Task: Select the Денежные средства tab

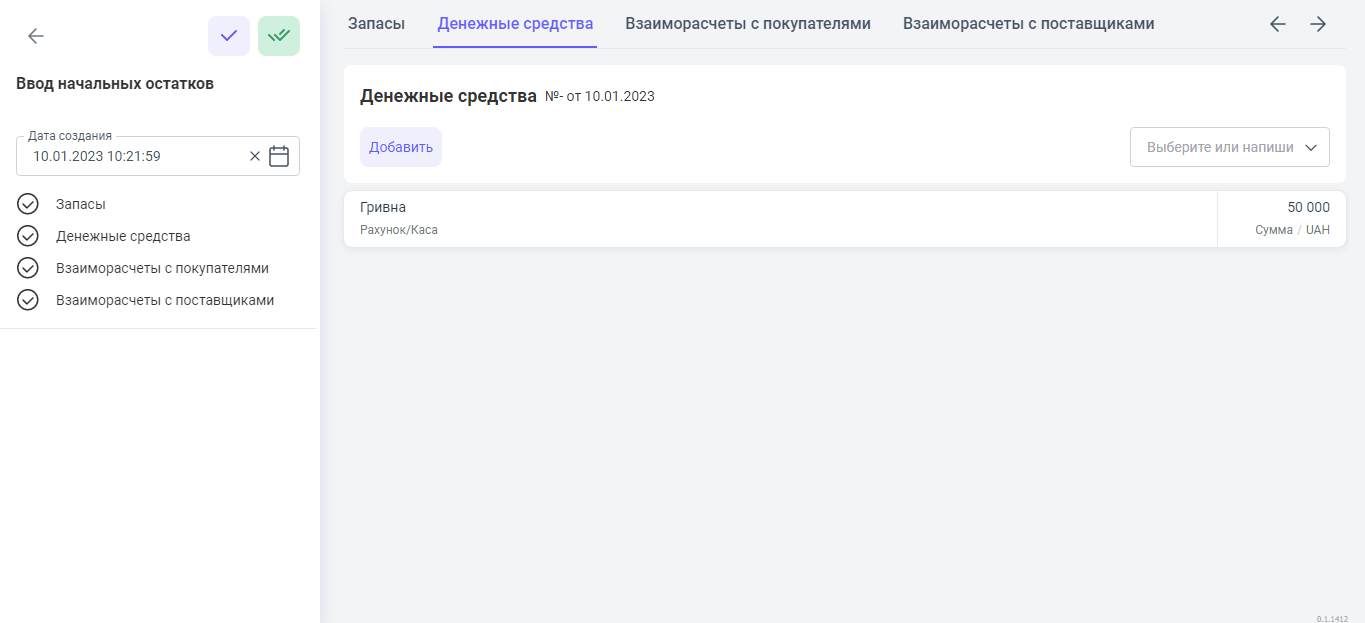Action: pyautogui.click(x=515, y=23)
